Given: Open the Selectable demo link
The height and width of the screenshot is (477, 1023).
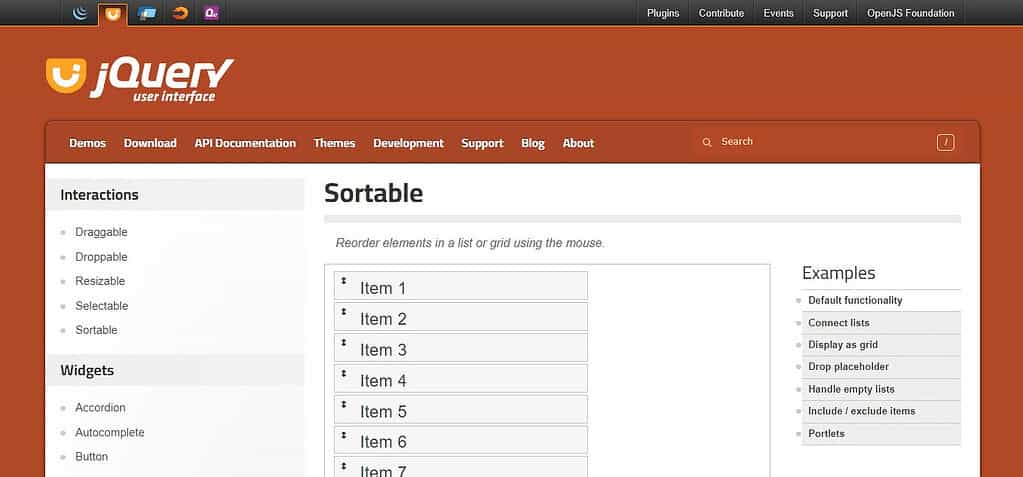Looking at the screenshot, I should coord(101,306).
